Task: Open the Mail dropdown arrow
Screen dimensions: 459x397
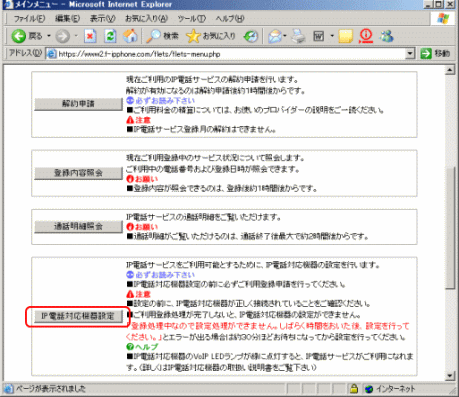Action: (285, 36)
